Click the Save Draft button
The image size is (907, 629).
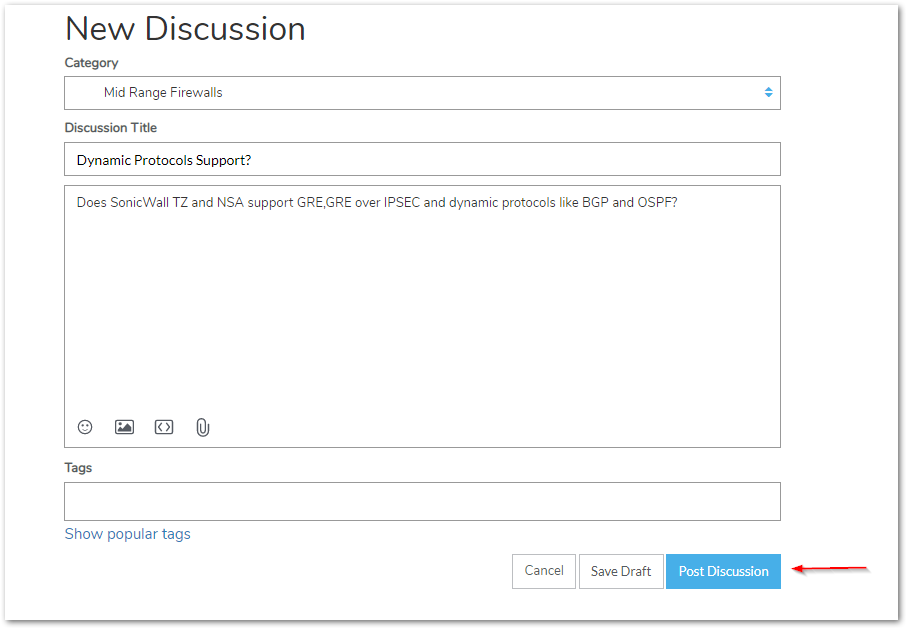[x=621, y=571]
